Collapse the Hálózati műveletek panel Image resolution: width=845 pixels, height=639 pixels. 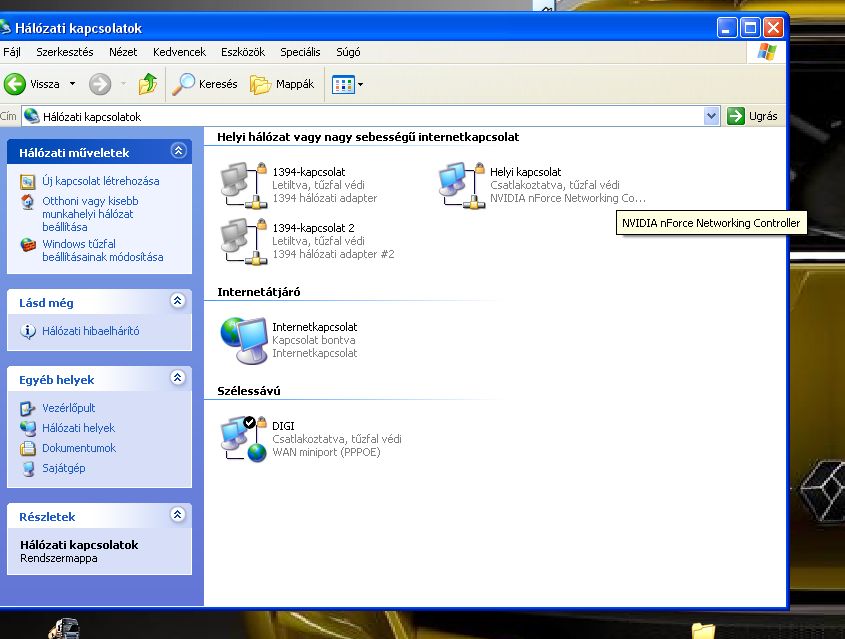pyautogui.click(x=178, y=151)
